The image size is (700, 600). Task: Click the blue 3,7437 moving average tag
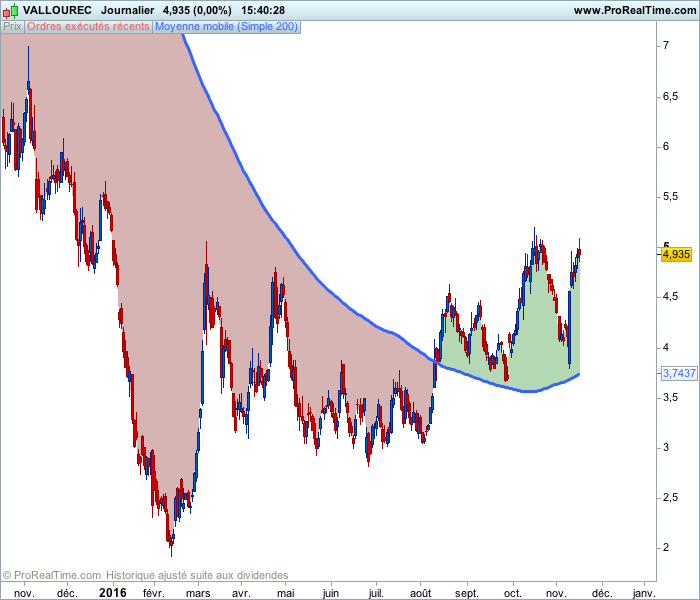point(679,373)
